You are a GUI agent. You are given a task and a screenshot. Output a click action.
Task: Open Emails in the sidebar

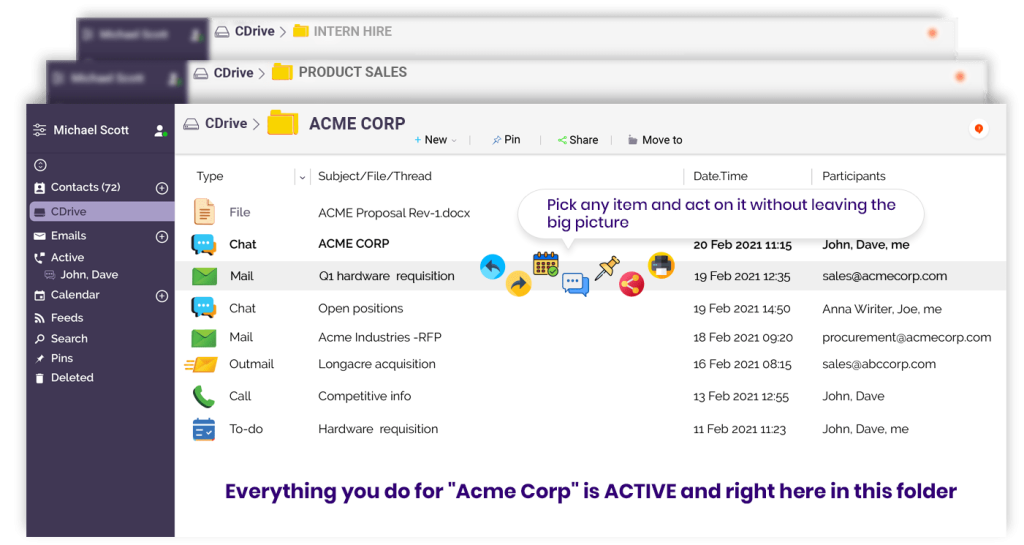(69, 236)
